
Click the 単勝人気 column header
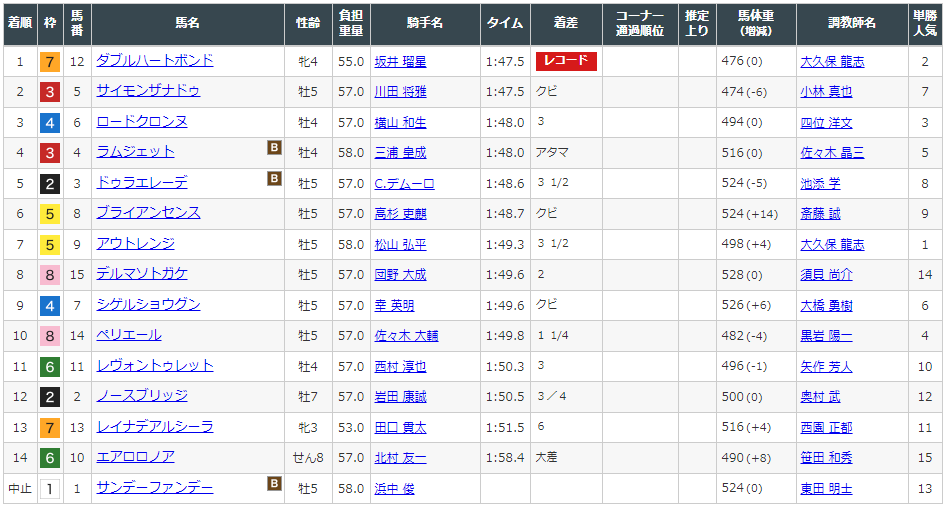925,22
